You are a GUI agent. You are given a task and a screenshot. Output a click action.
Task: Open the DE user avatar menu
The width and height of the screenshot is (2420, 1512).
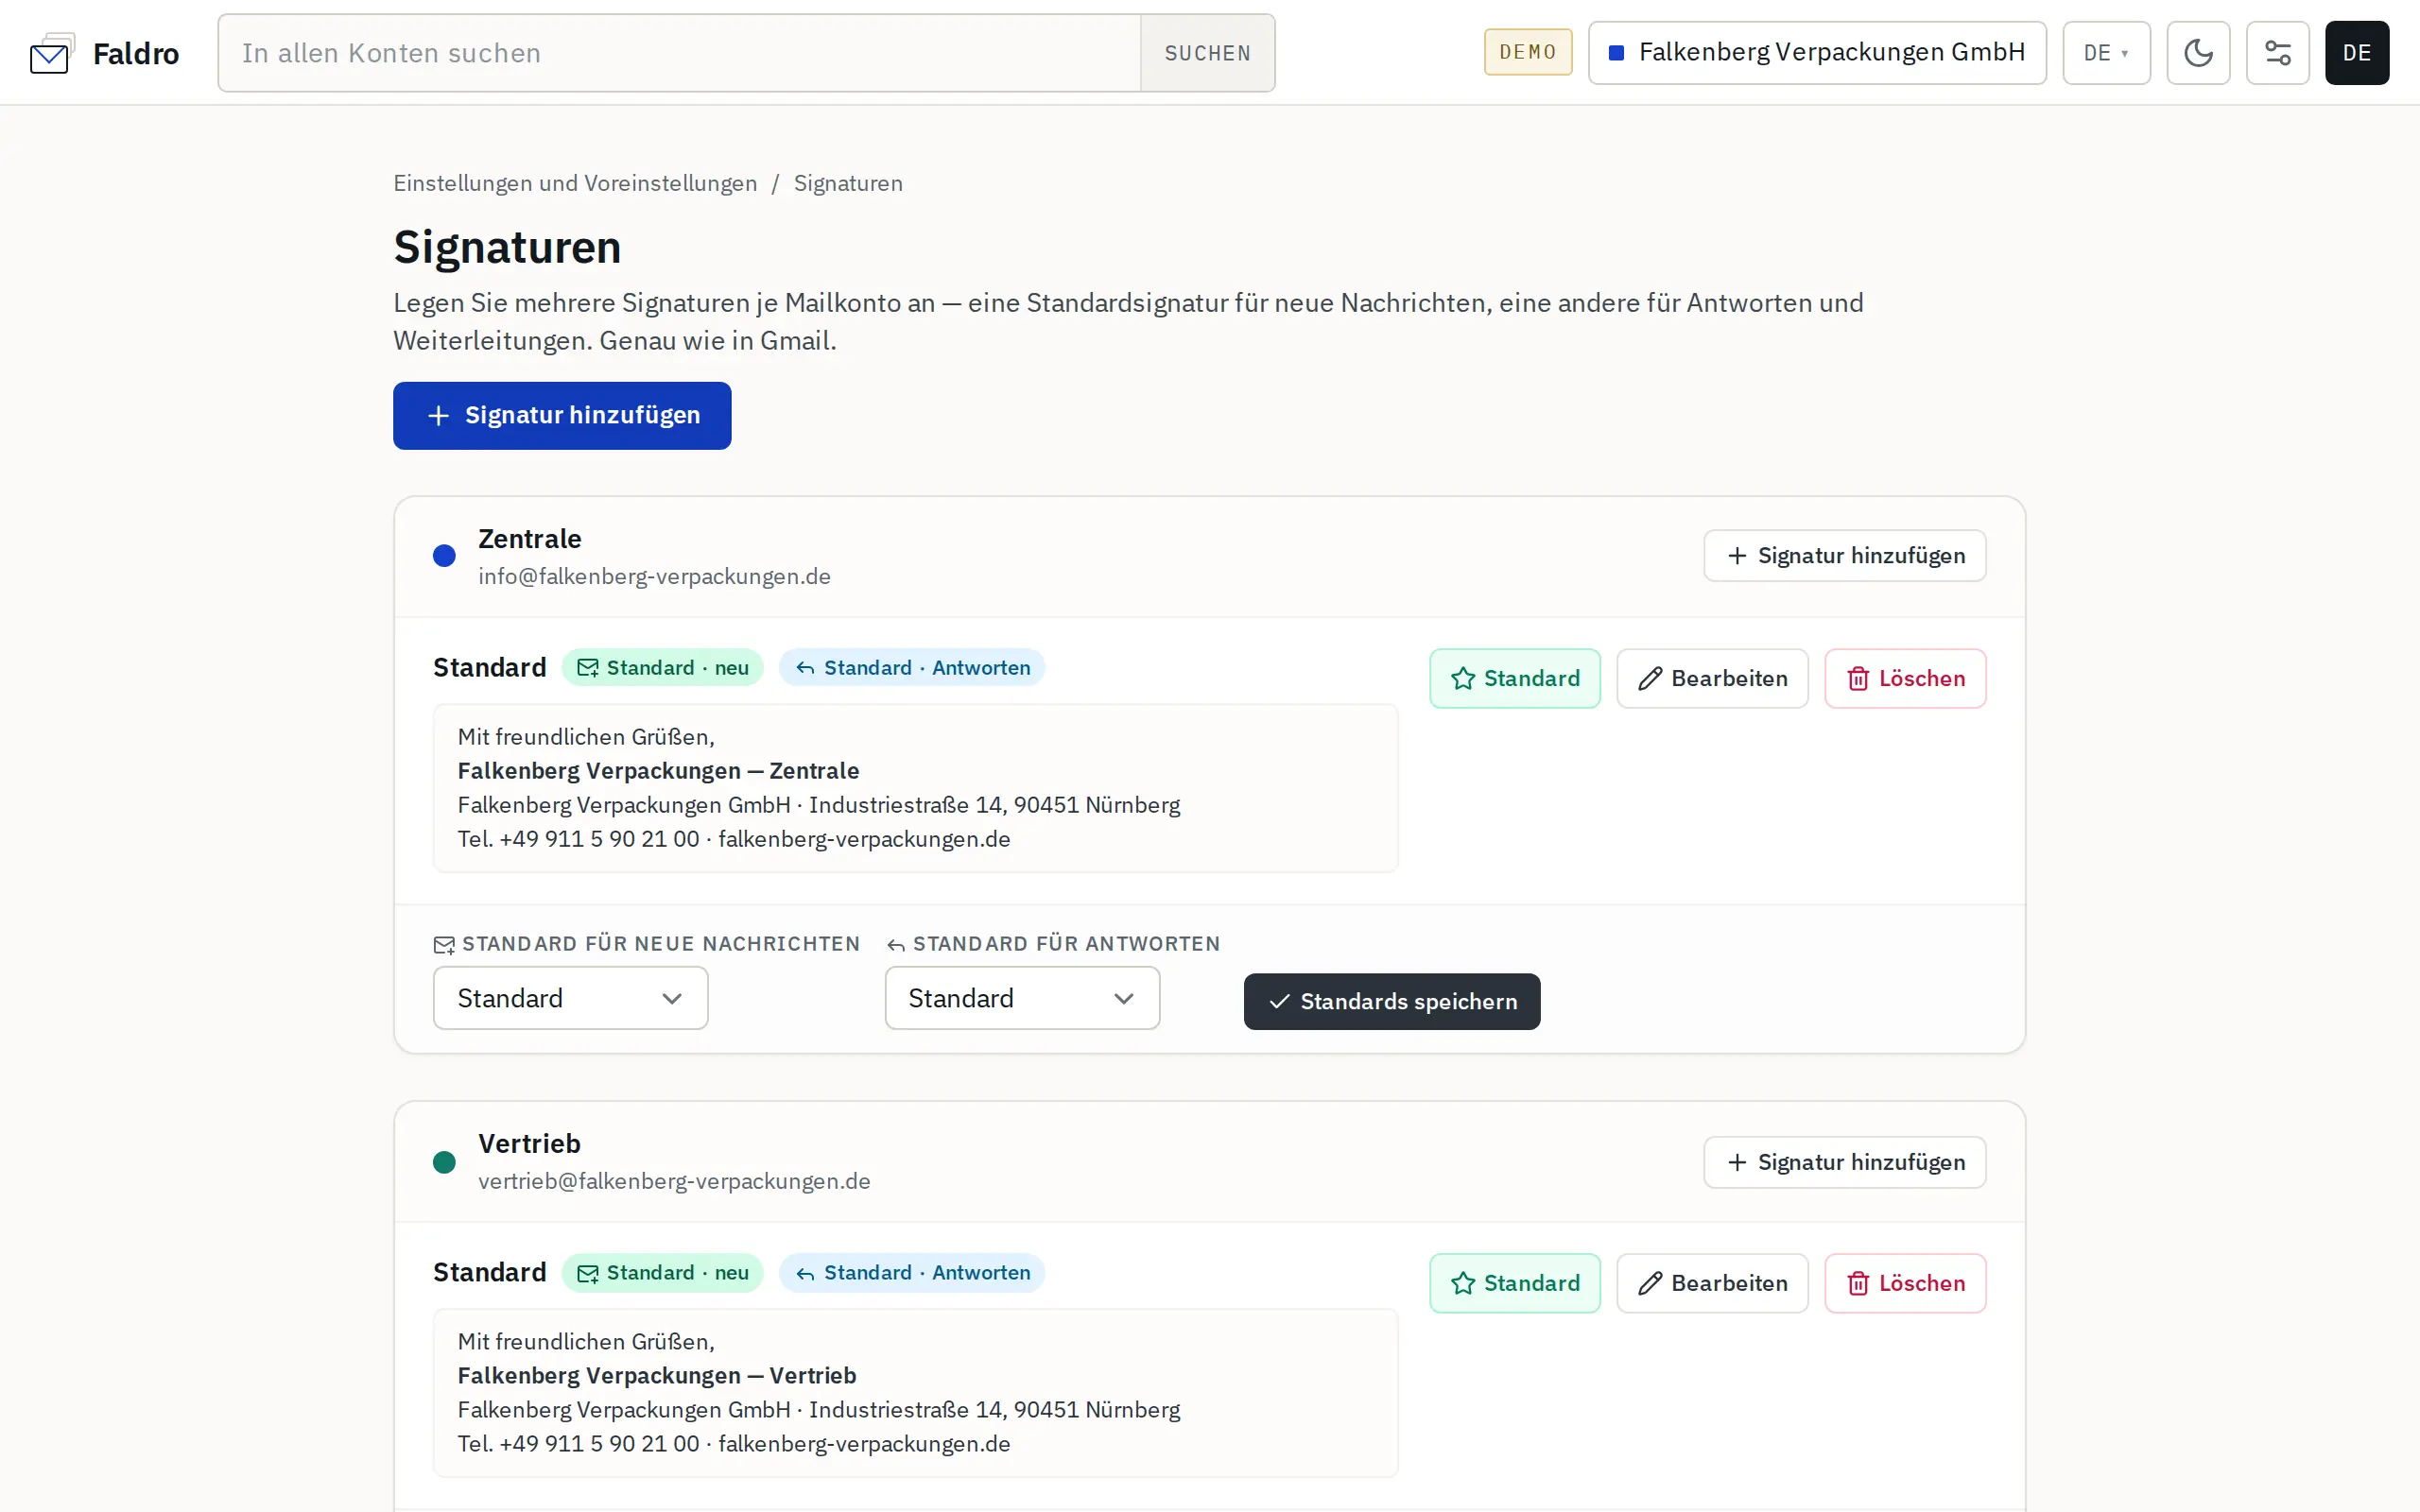click(x=2356, y=53)
